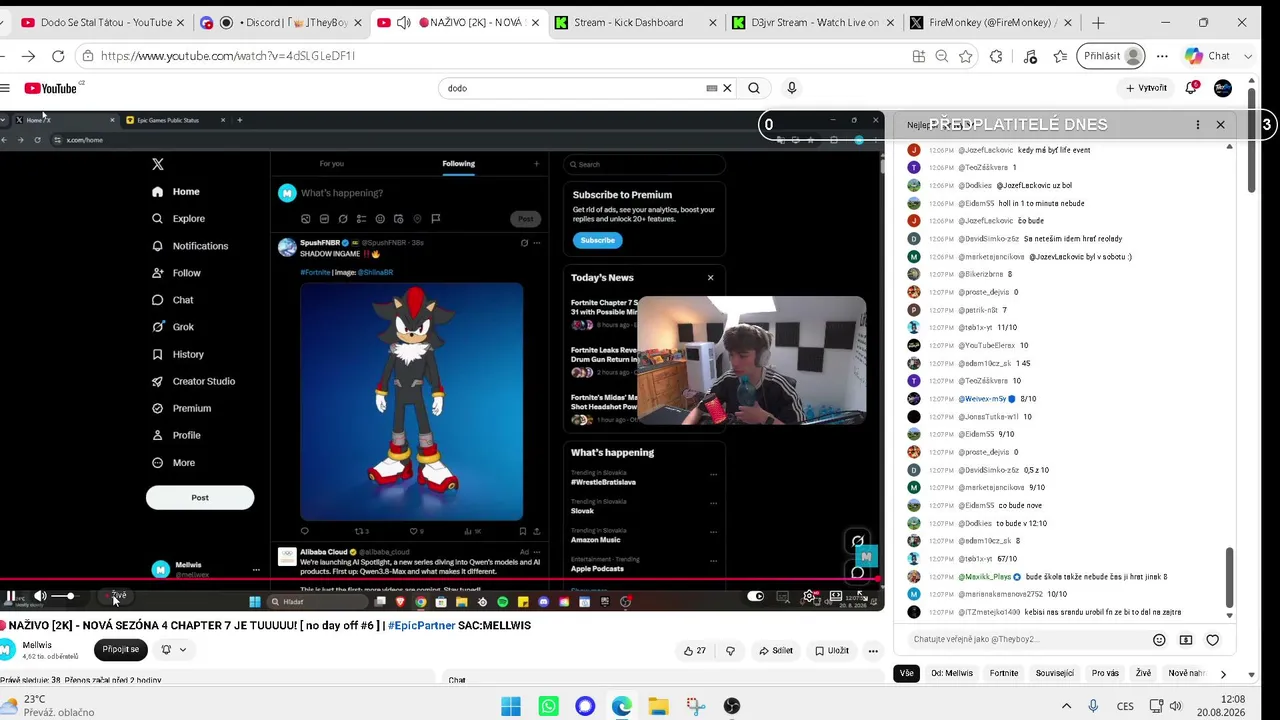This screenshot has height=720, width=1280.
Task: Seek on the red video progress bar
Action: pos(440,580)
